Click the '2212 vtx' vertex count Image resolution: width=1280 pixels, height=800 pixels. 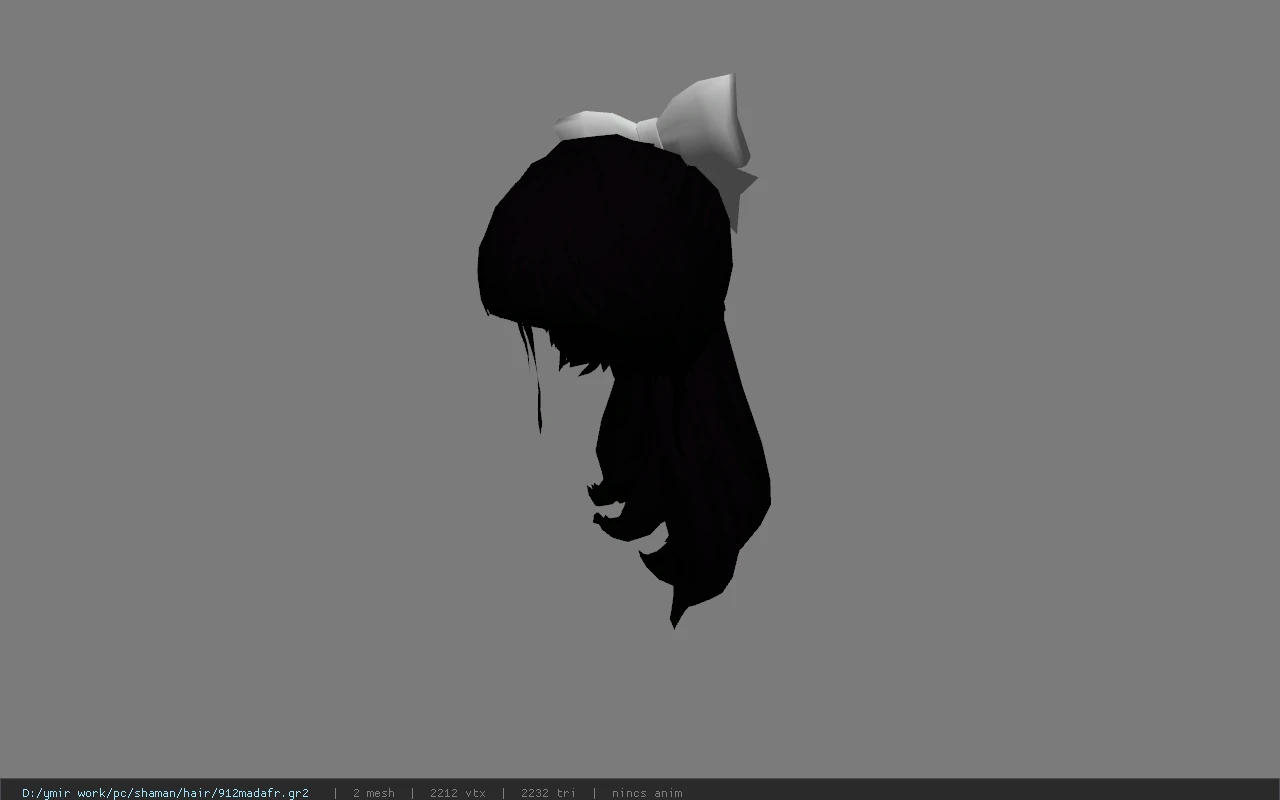[x=457, y=793]
